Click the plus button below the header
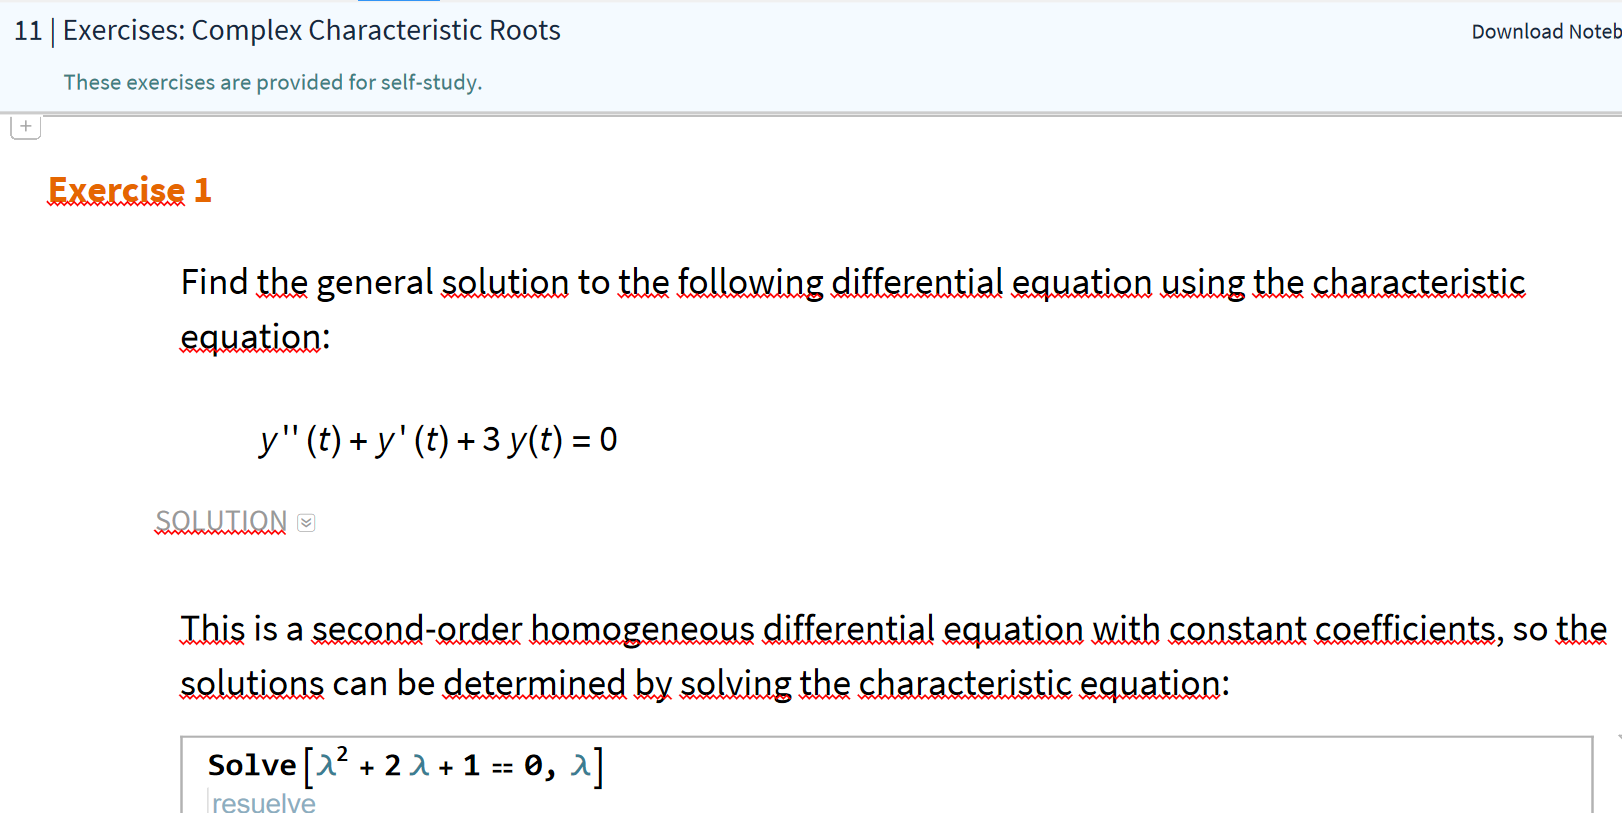Image resolution: width=1622 pixels, height=813 pixels. pyautogui.click(x=26, y=127)
